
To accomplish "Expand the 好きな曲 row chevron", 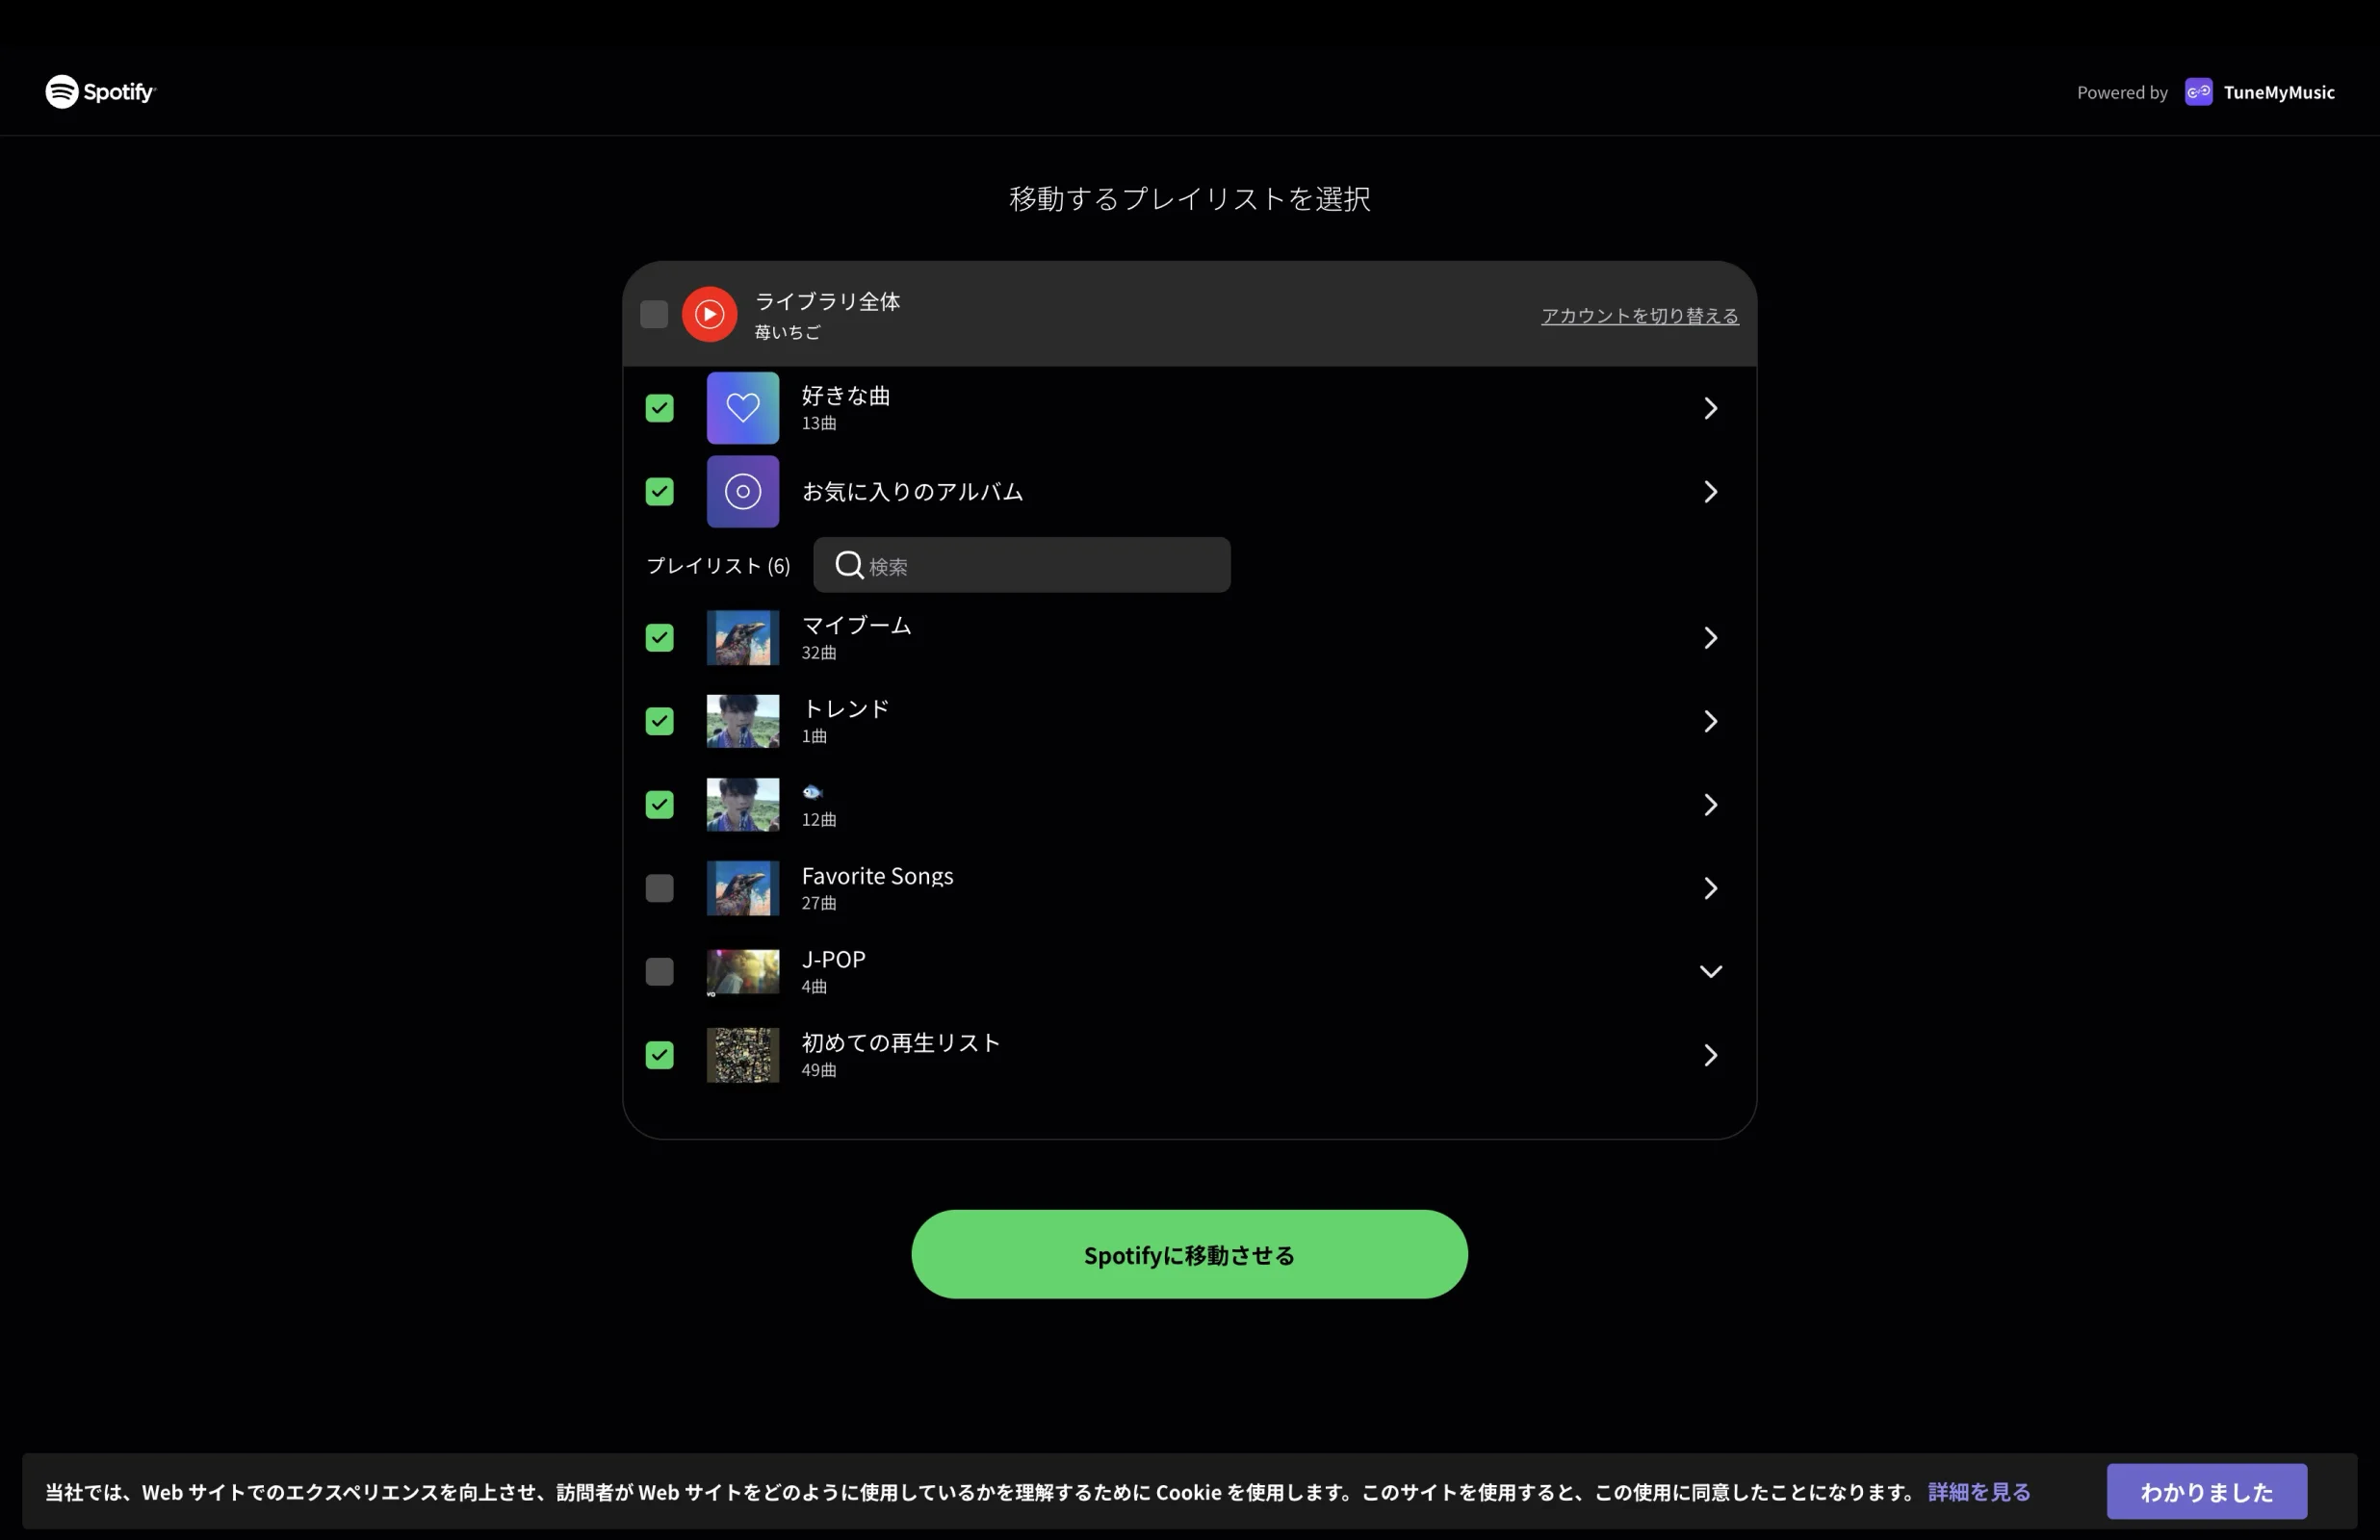I will pyautogui.click(x=1710, y=408).
